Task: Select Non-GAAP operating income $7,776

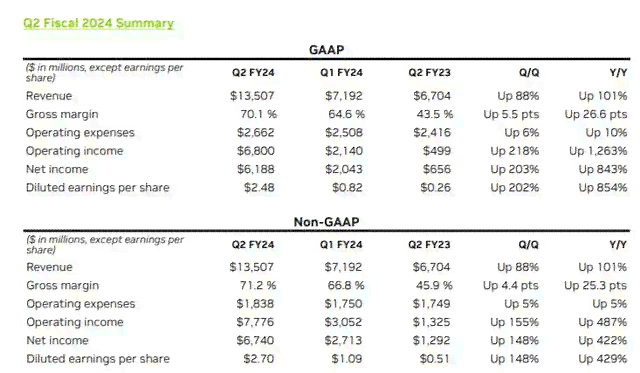Action: [x=255, y=322]
